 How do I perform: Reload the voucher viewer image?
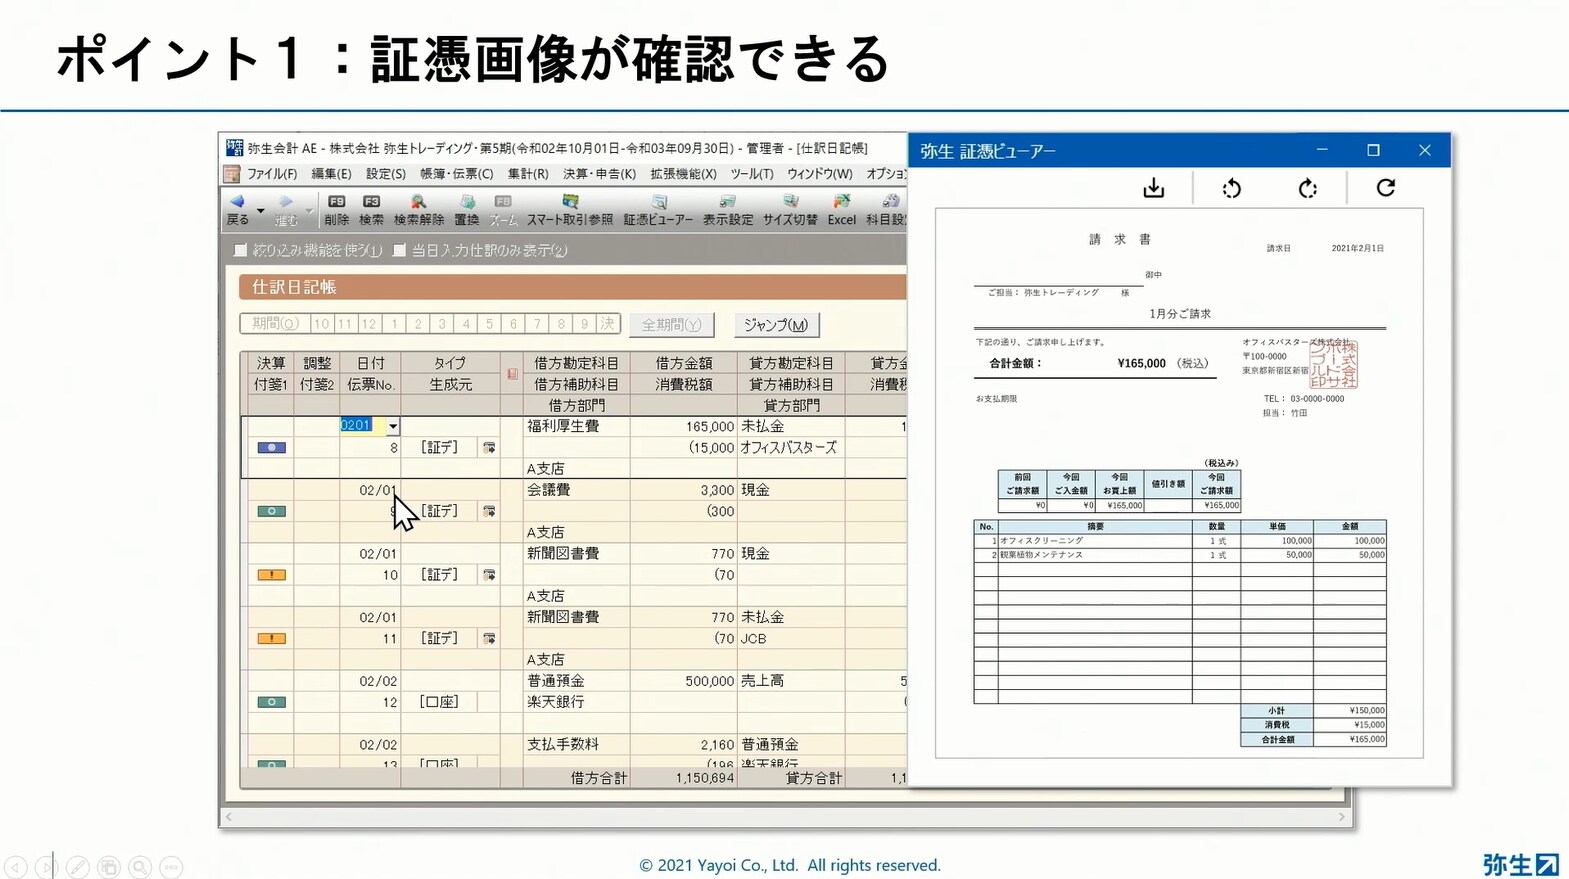tap(1385, 188)
